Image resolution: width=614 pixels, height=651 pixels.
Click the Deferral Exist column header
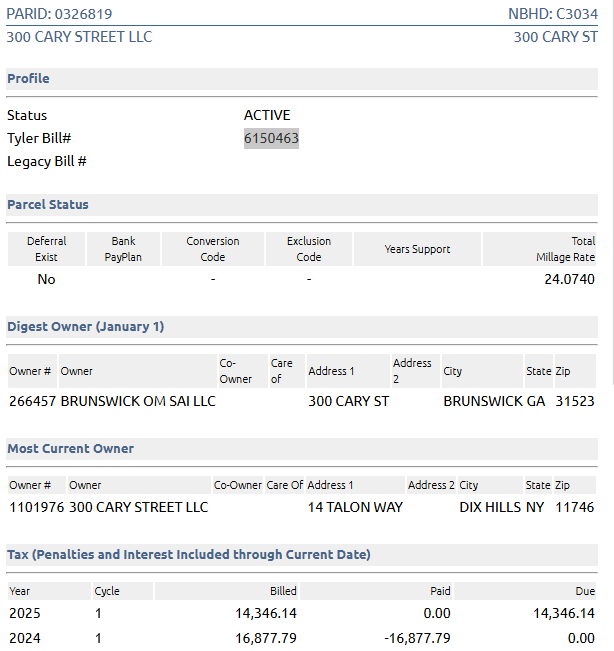46,249
